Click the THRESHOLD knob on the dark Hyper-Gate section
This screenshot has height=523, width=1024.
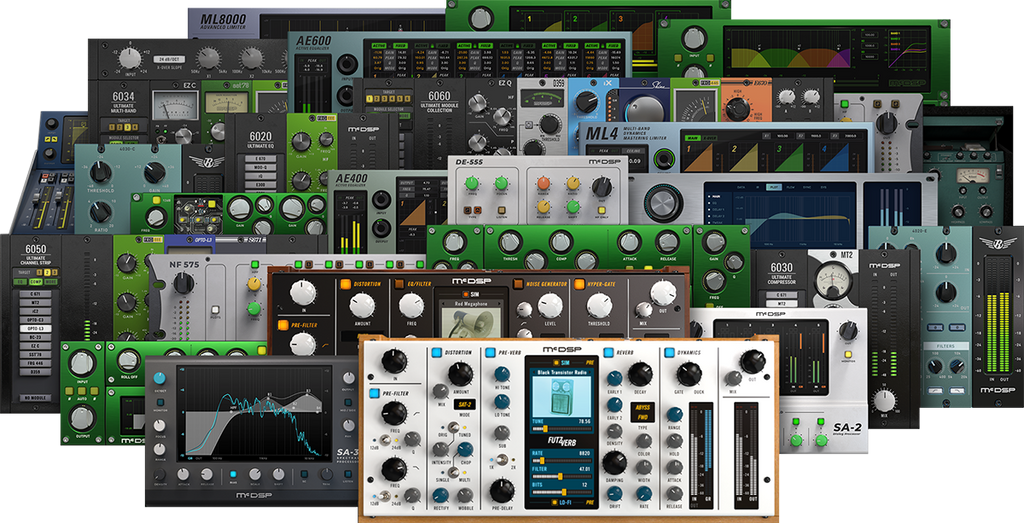599,305
